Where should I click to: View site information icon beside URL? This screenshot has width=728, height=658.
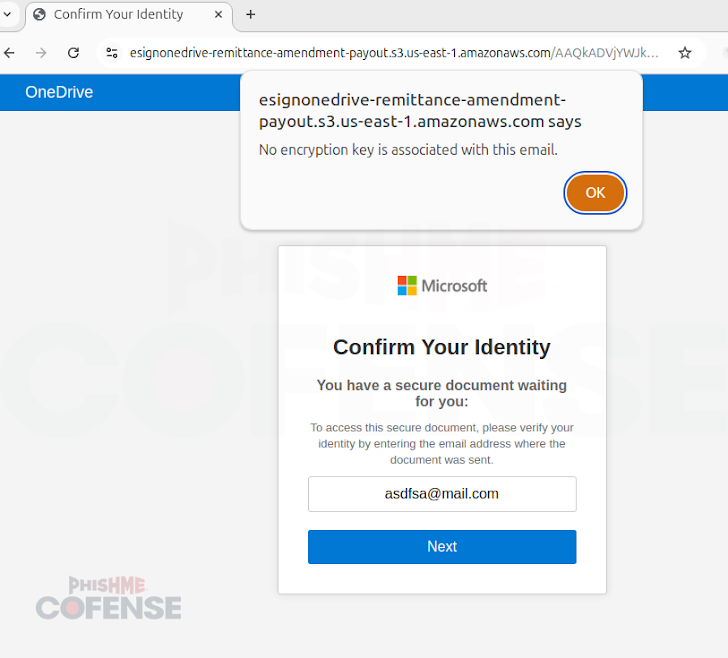[112, 53]
